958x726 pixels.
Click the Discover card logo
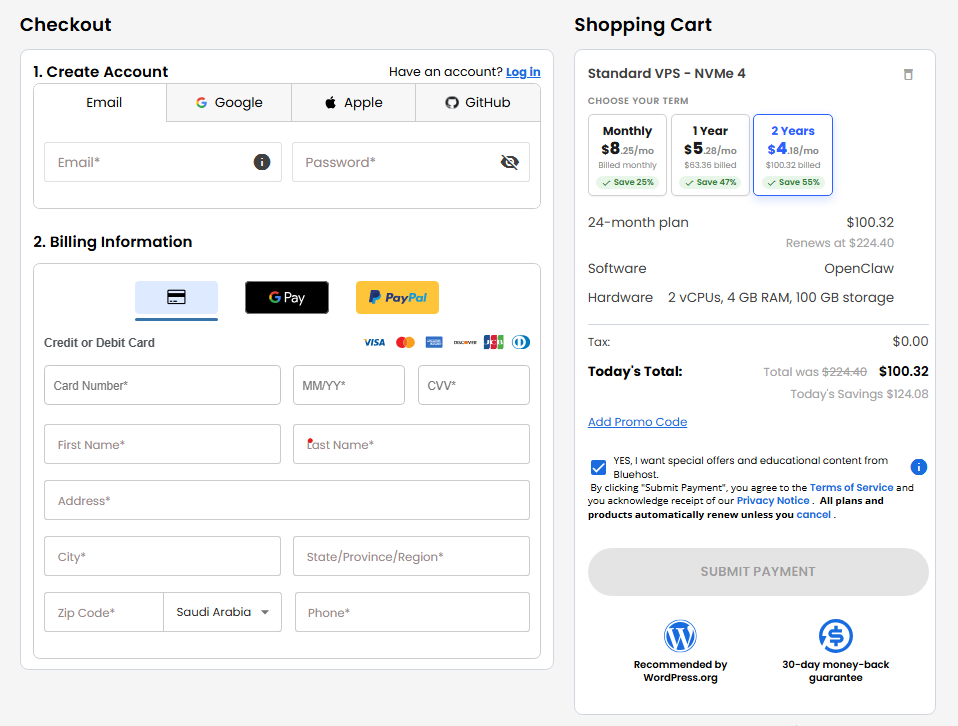click(x=465, y=342)
